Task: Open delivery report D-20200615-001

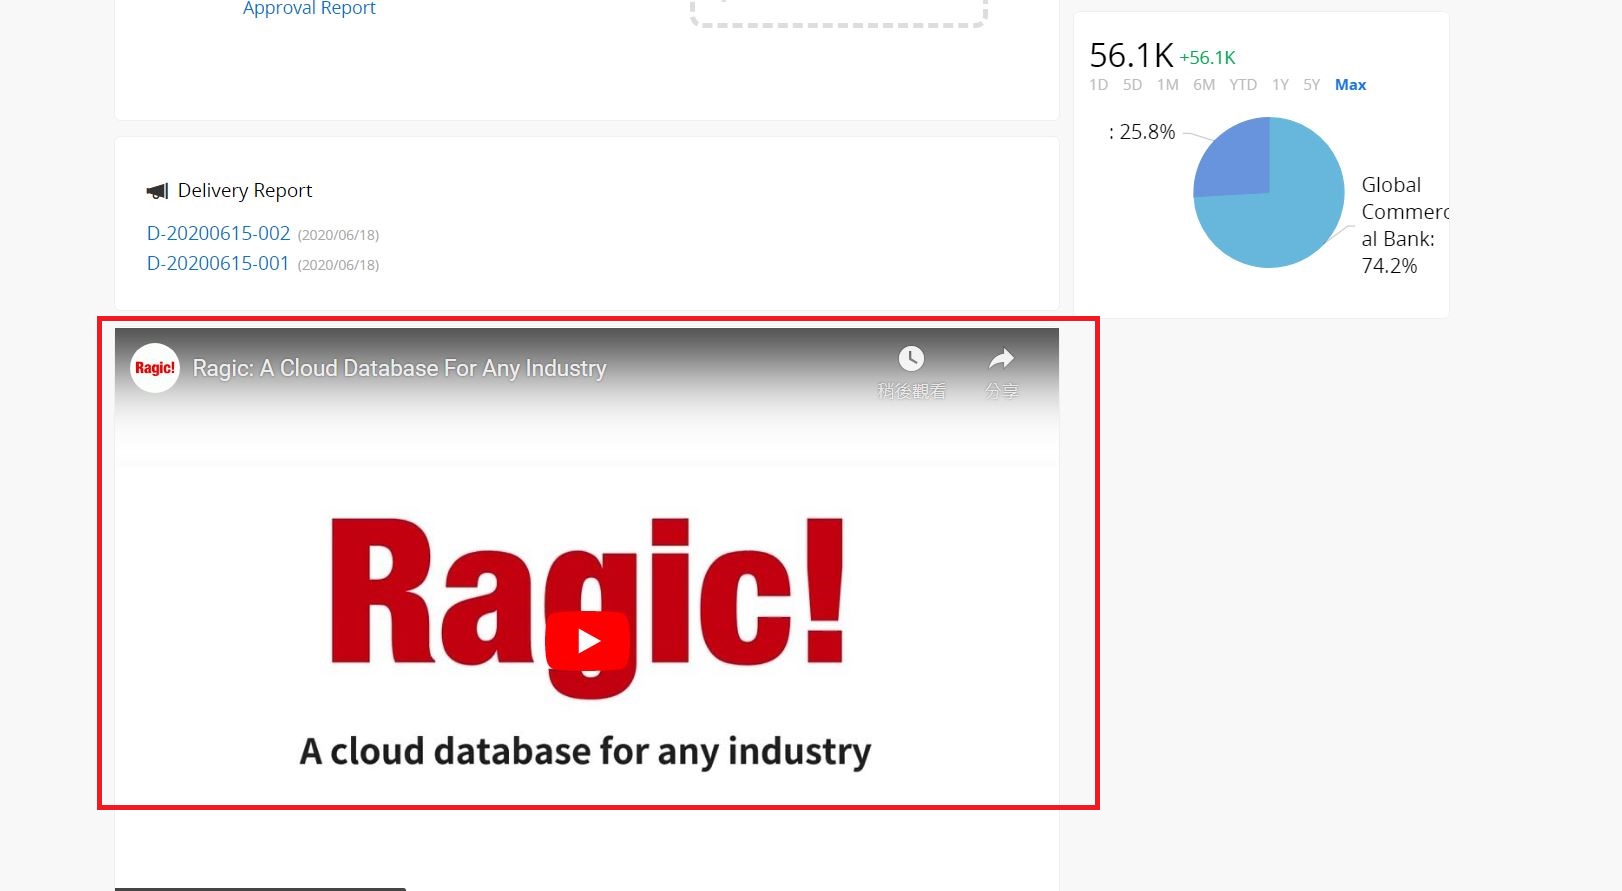Action: (218, 263)
